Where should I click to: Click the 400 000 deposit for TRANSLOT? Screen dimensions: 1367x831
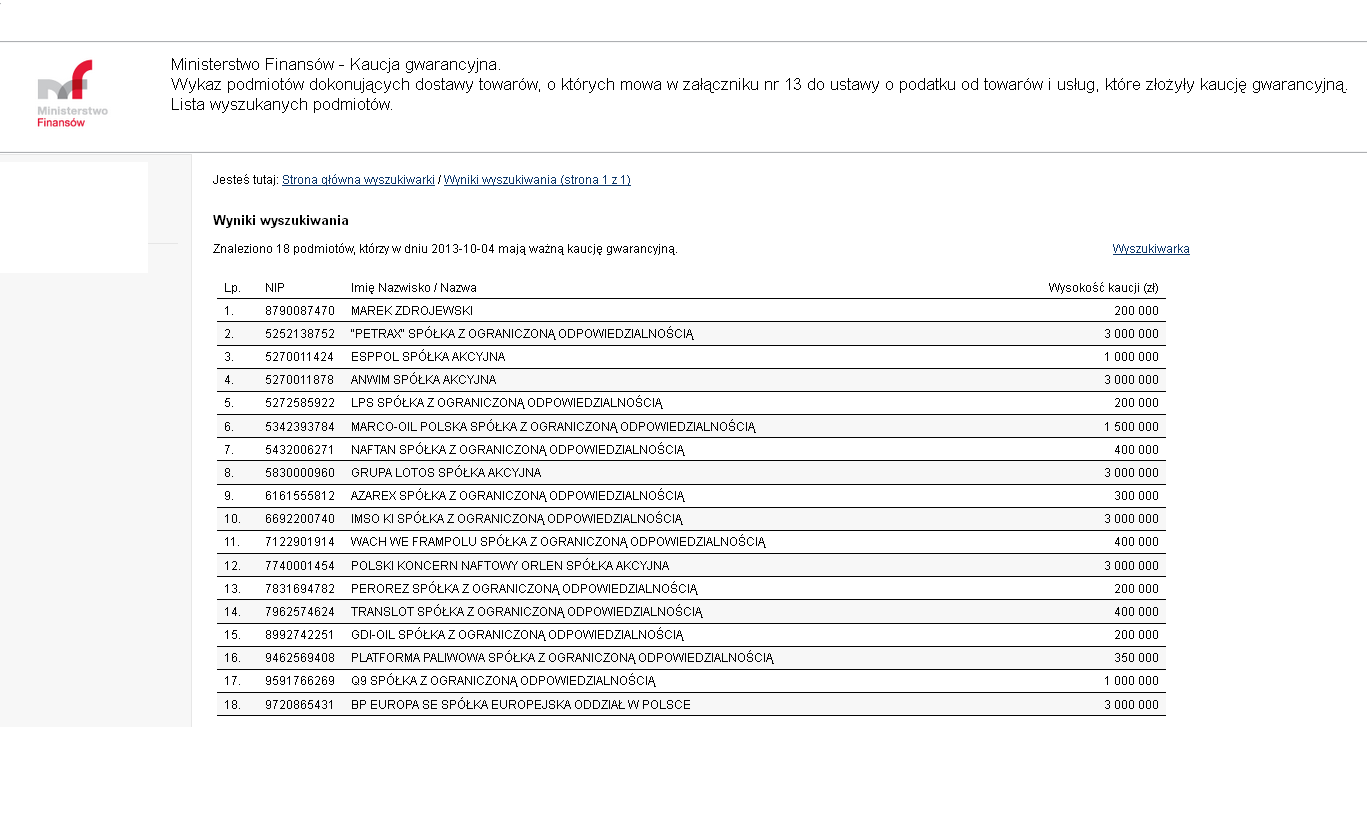[x=1137, y=612]
